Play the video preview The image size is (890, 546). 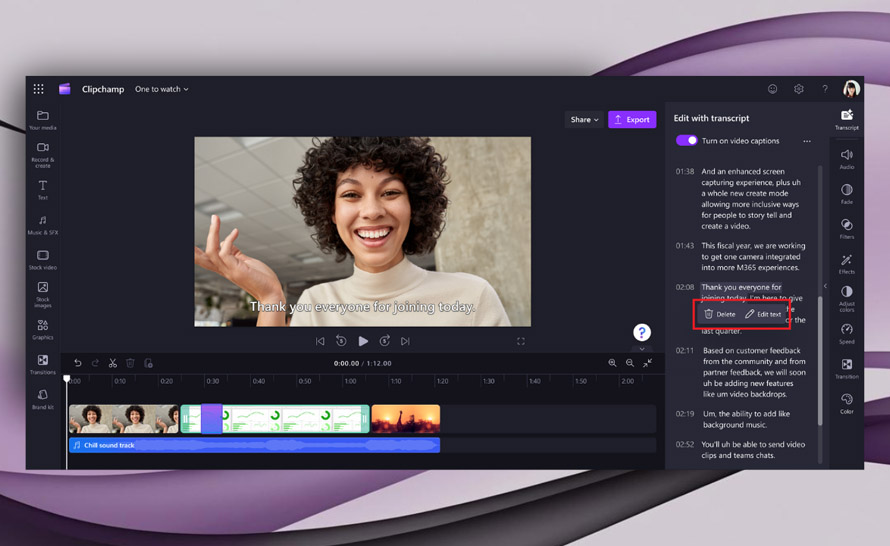tap(363, 341)
